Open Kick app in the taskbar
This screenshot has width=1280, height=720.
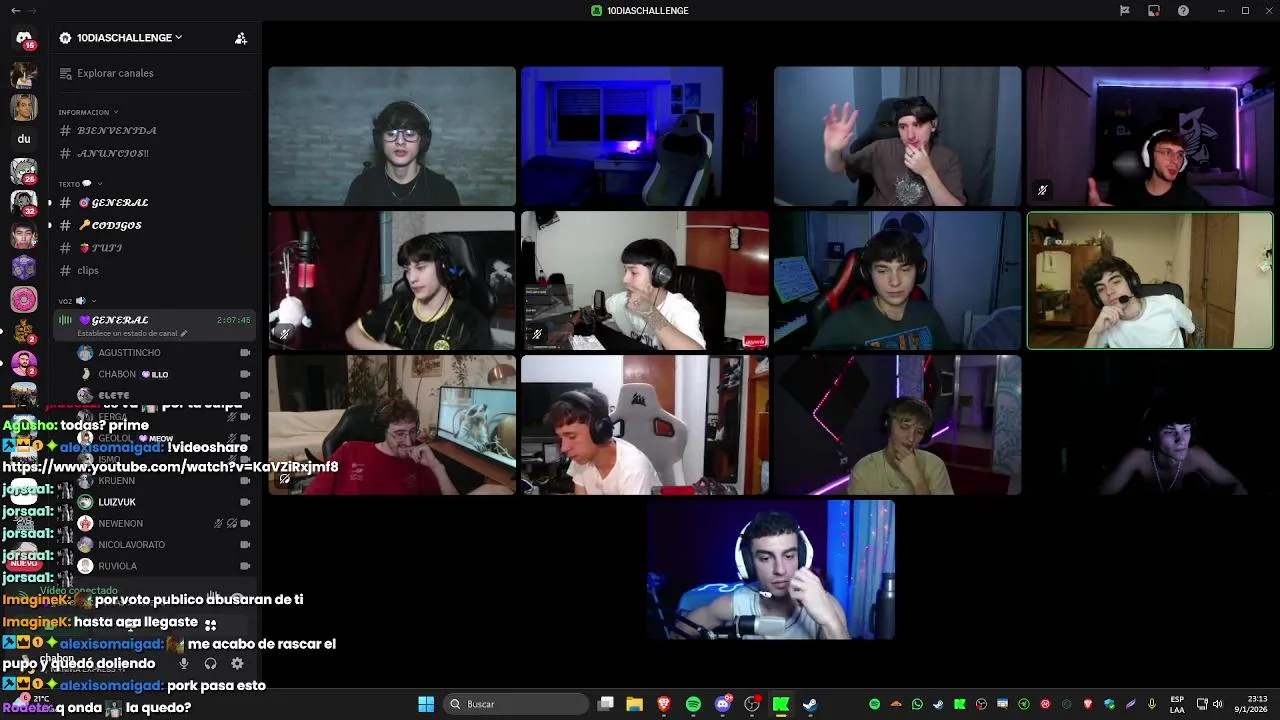click(x=781, y=704)
